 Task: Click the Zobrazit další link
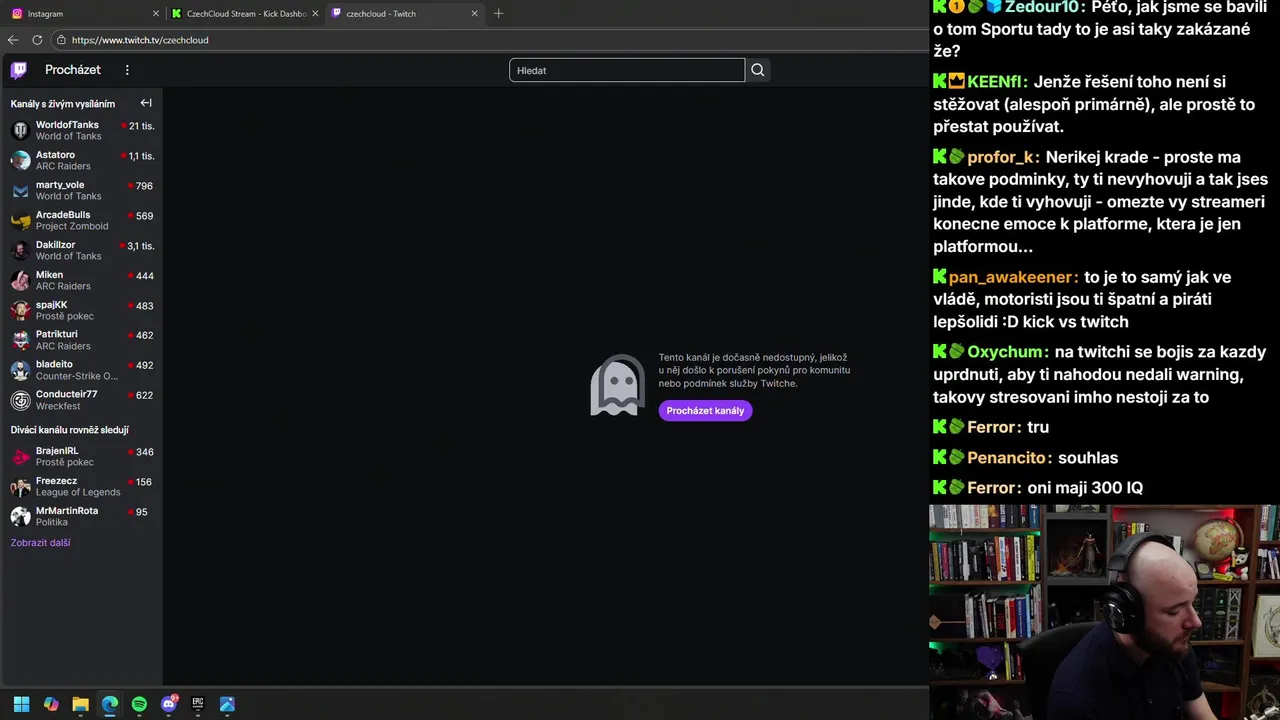(41, 543)
